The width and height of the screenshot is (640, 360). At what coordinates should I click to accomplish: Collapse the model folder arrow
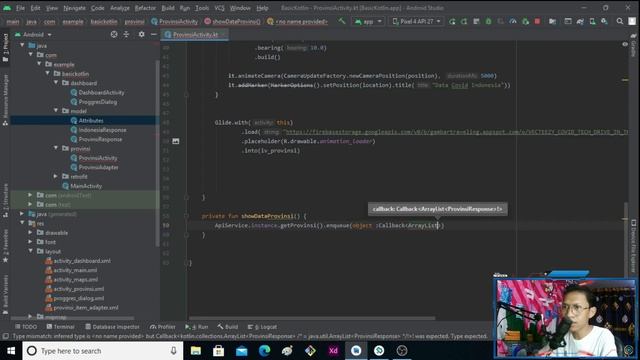pos(56,110)
